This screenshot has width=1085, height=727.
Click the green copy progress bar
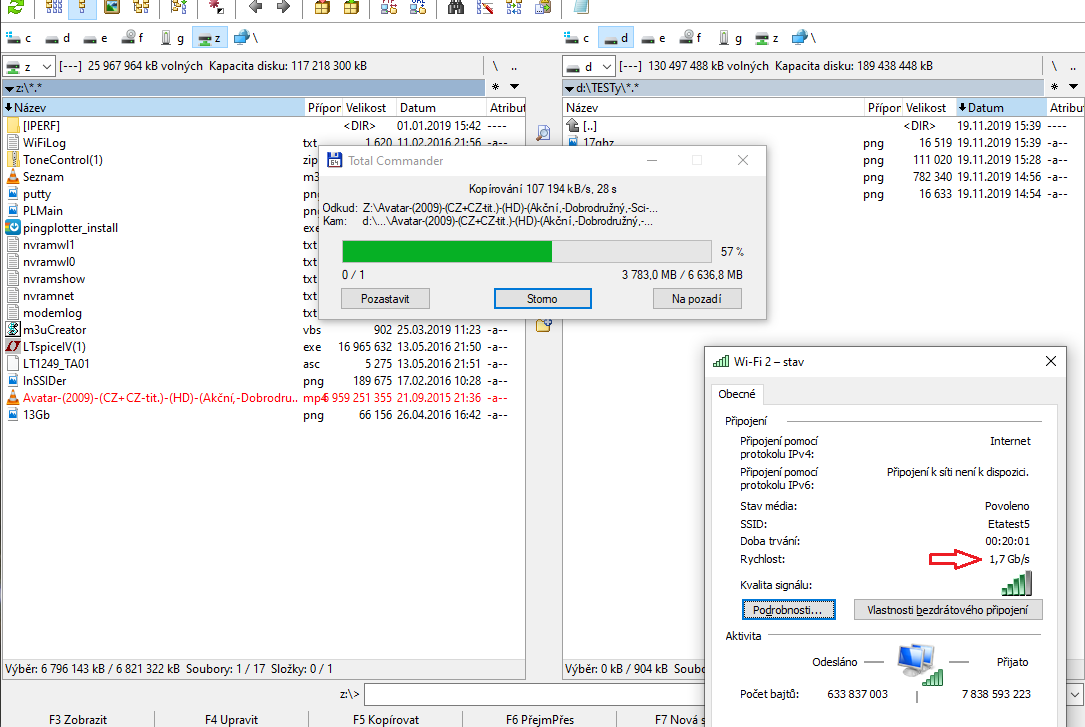click(527, 251)
